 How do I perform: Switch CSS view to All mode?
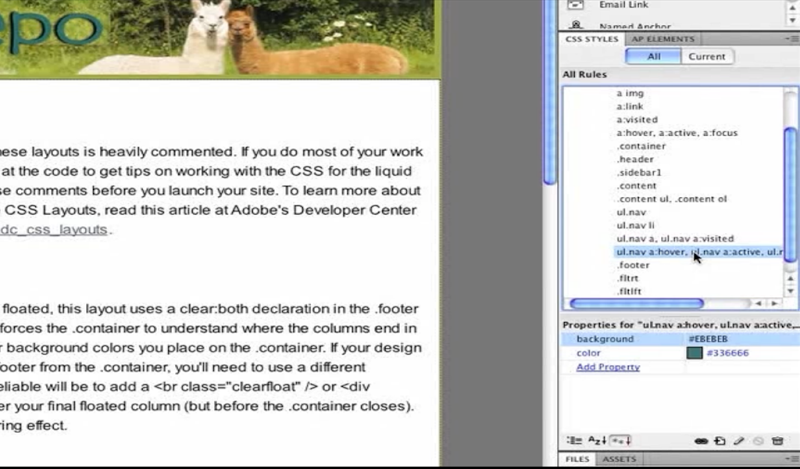(654, 56)
